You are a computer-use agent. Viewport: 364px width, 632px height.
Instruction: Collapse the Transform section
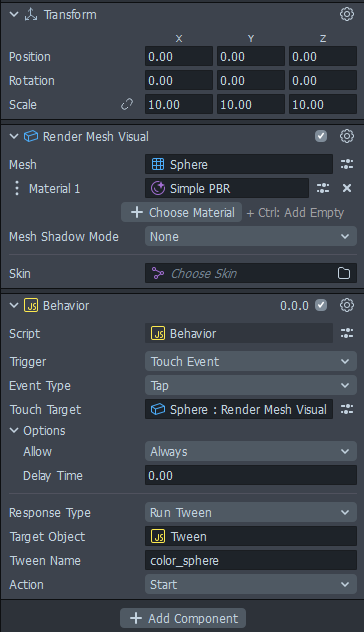(14, 15)
